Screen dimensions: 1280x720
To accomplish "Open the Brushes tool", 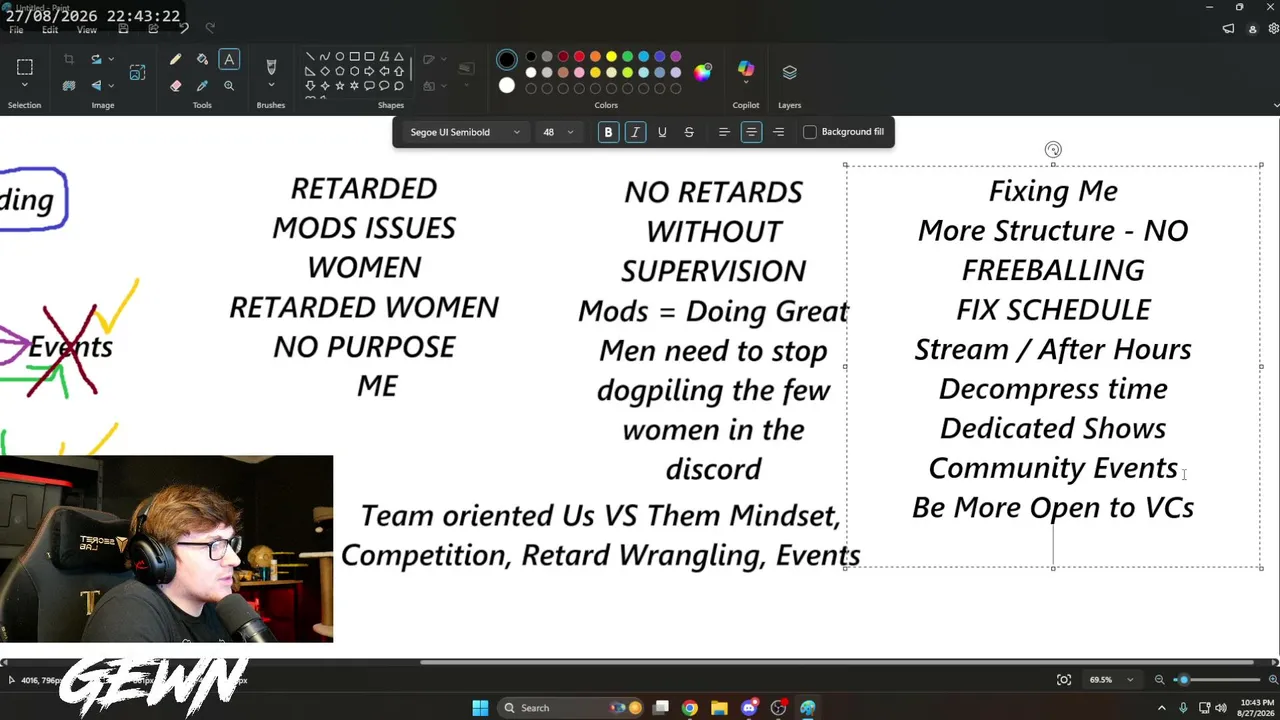I will [270, 67].
